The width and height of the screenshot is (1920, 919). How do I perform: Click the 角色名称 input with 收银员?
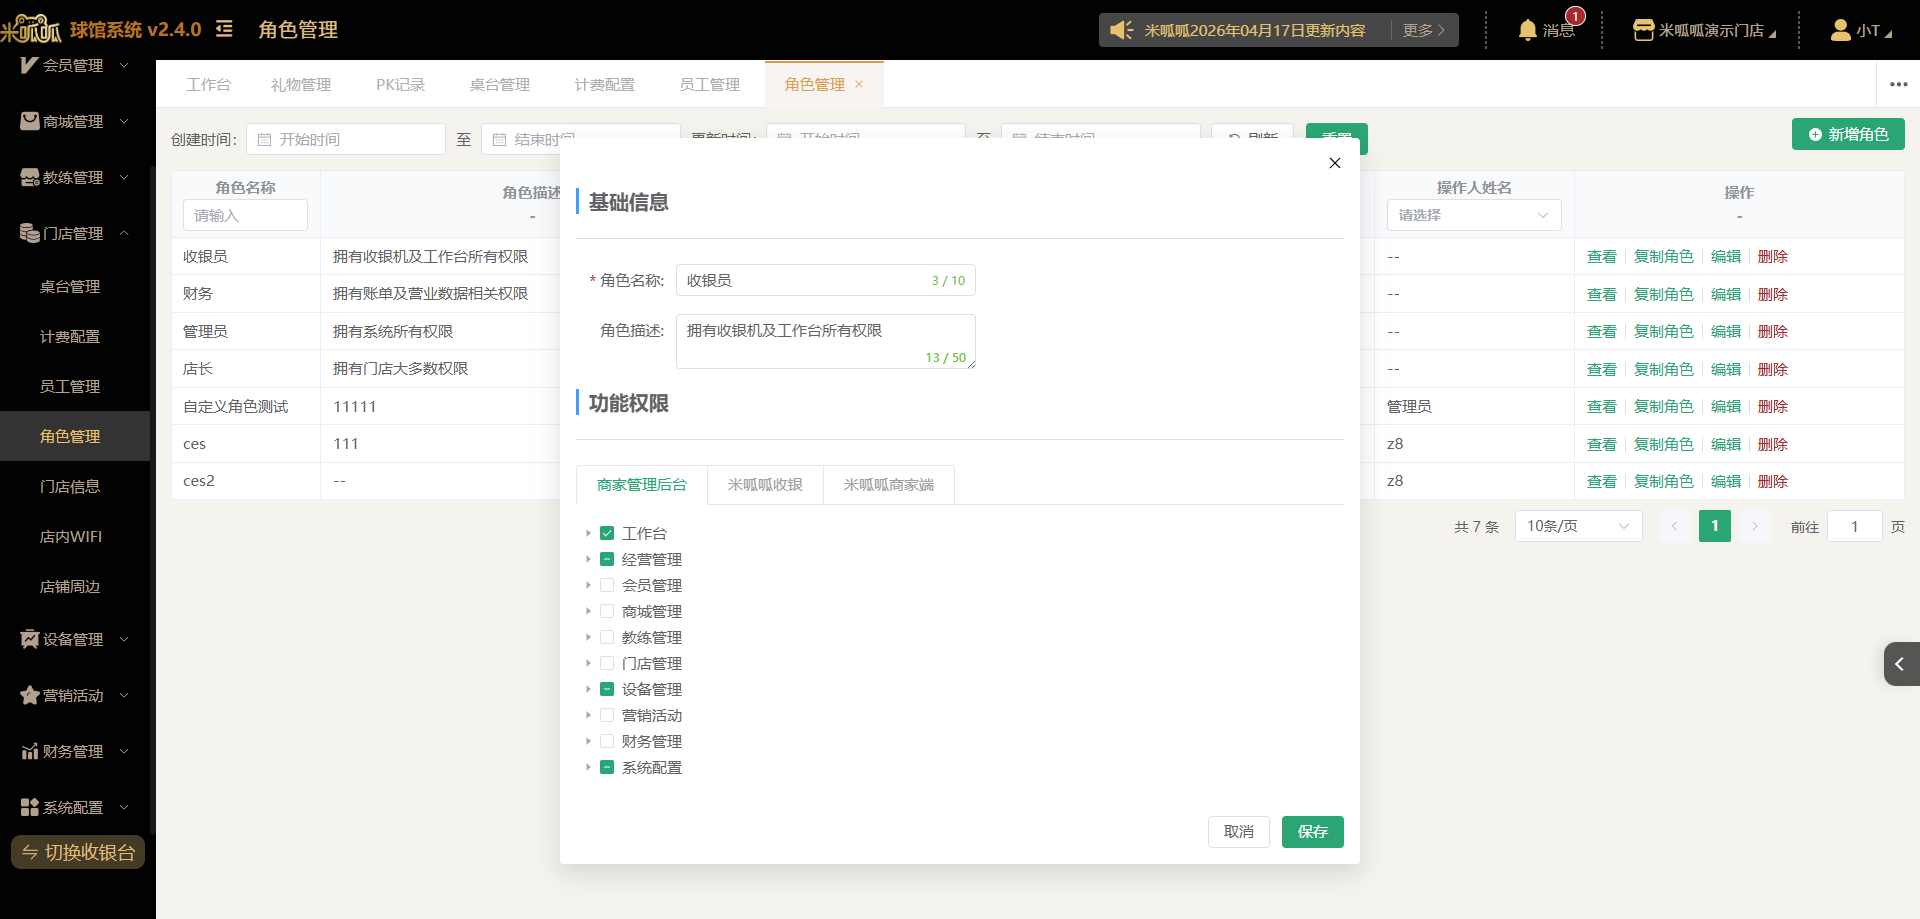point(826,280)
